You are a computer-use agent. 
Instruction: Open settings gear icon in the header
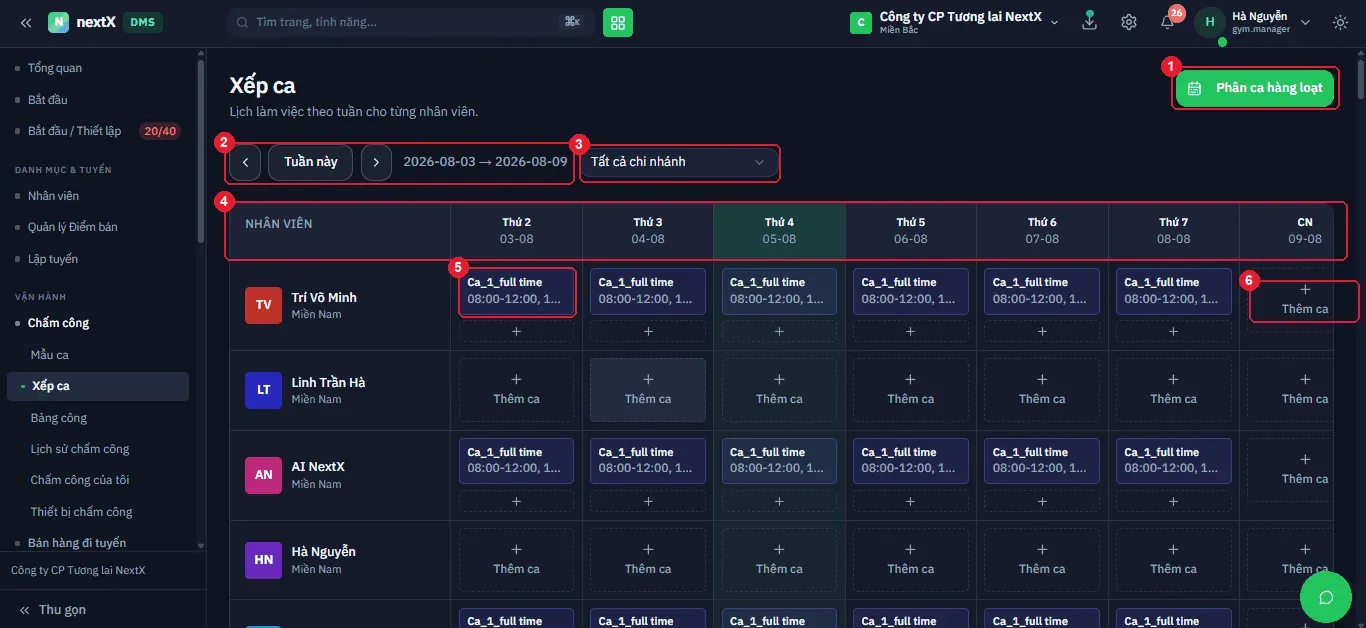1129,22
